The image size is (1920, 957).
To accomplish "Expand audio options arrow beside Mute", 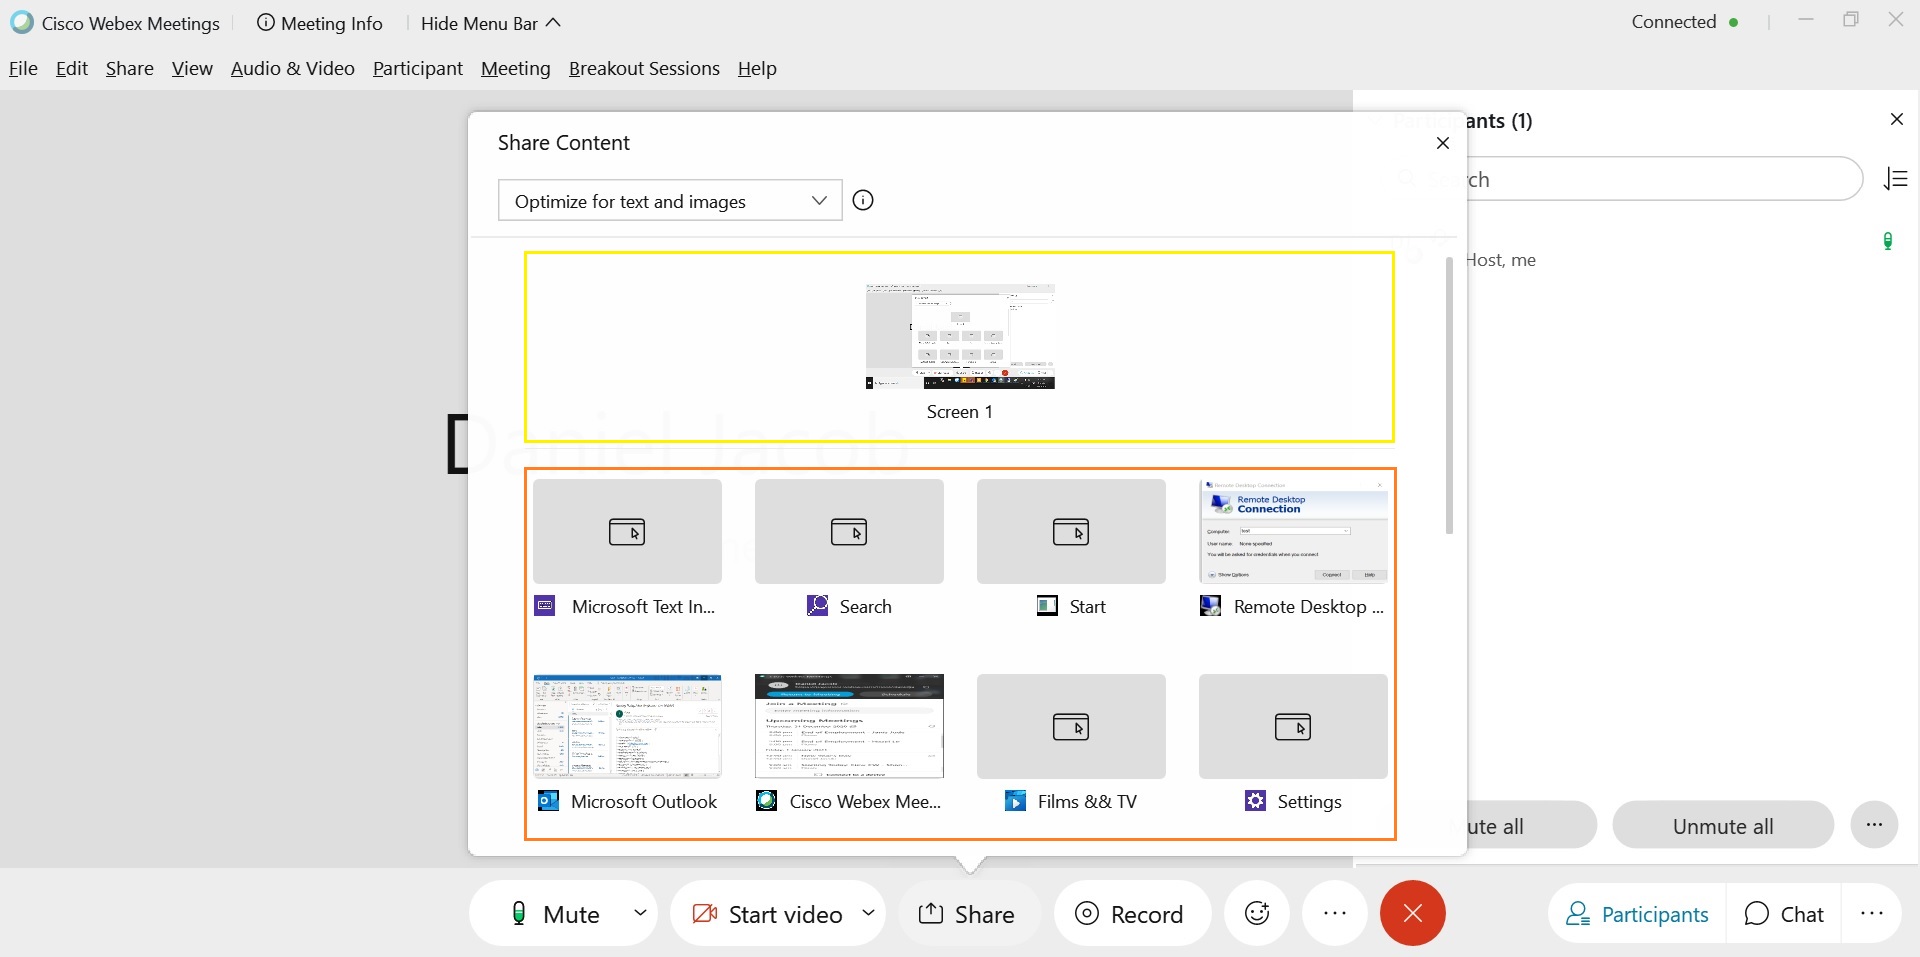I will (640, 912).
